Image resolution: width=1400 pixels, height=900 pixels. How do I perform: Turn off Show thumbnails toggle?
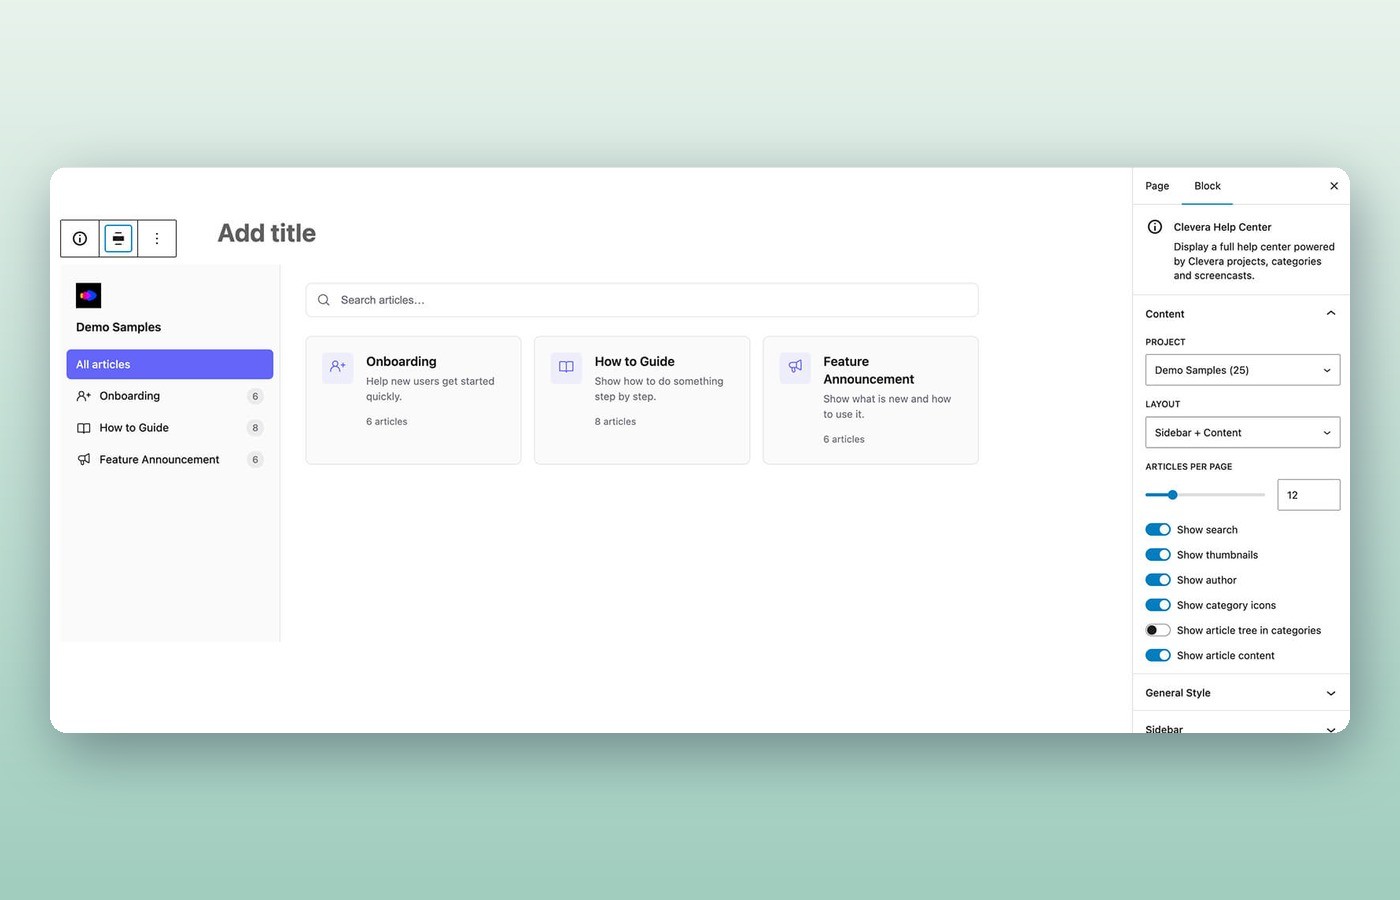coord(1158,555)
